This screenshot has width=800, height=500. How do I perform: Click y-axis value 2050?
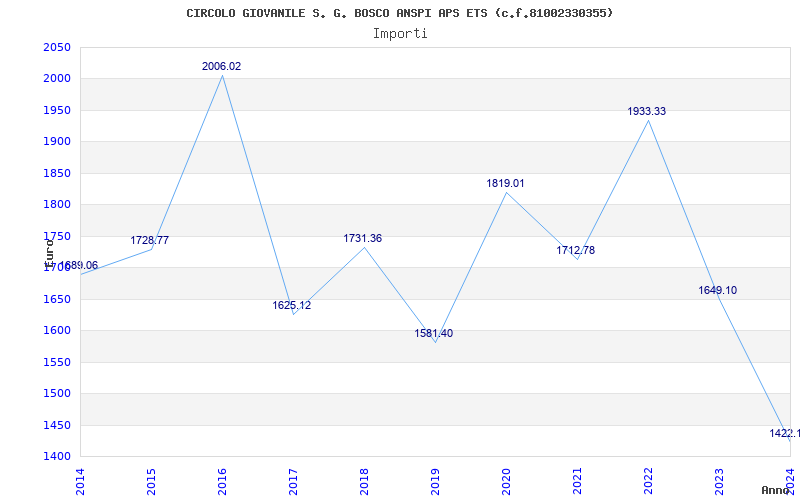pyautogui.click(x=57, y=47)
